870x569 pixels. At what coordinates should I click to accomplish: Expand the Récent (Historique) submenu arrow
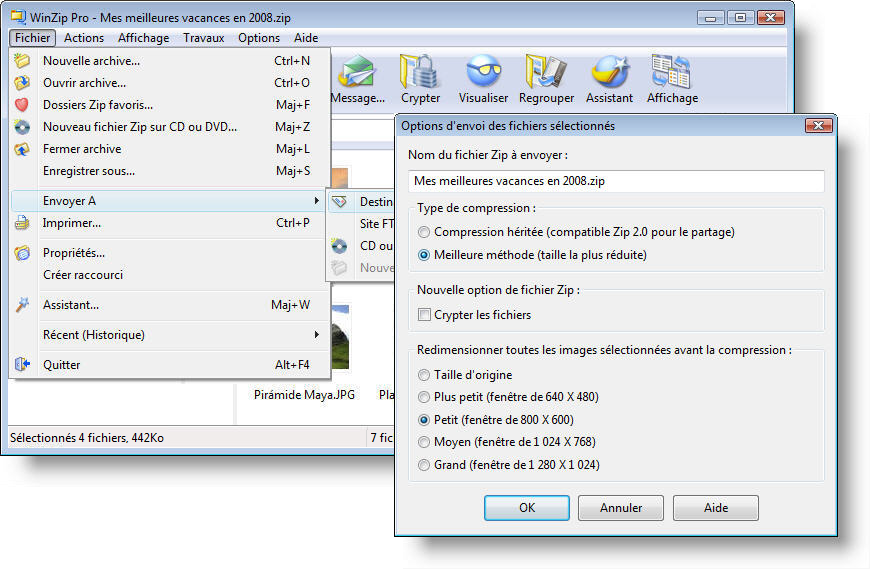(316, 334)
